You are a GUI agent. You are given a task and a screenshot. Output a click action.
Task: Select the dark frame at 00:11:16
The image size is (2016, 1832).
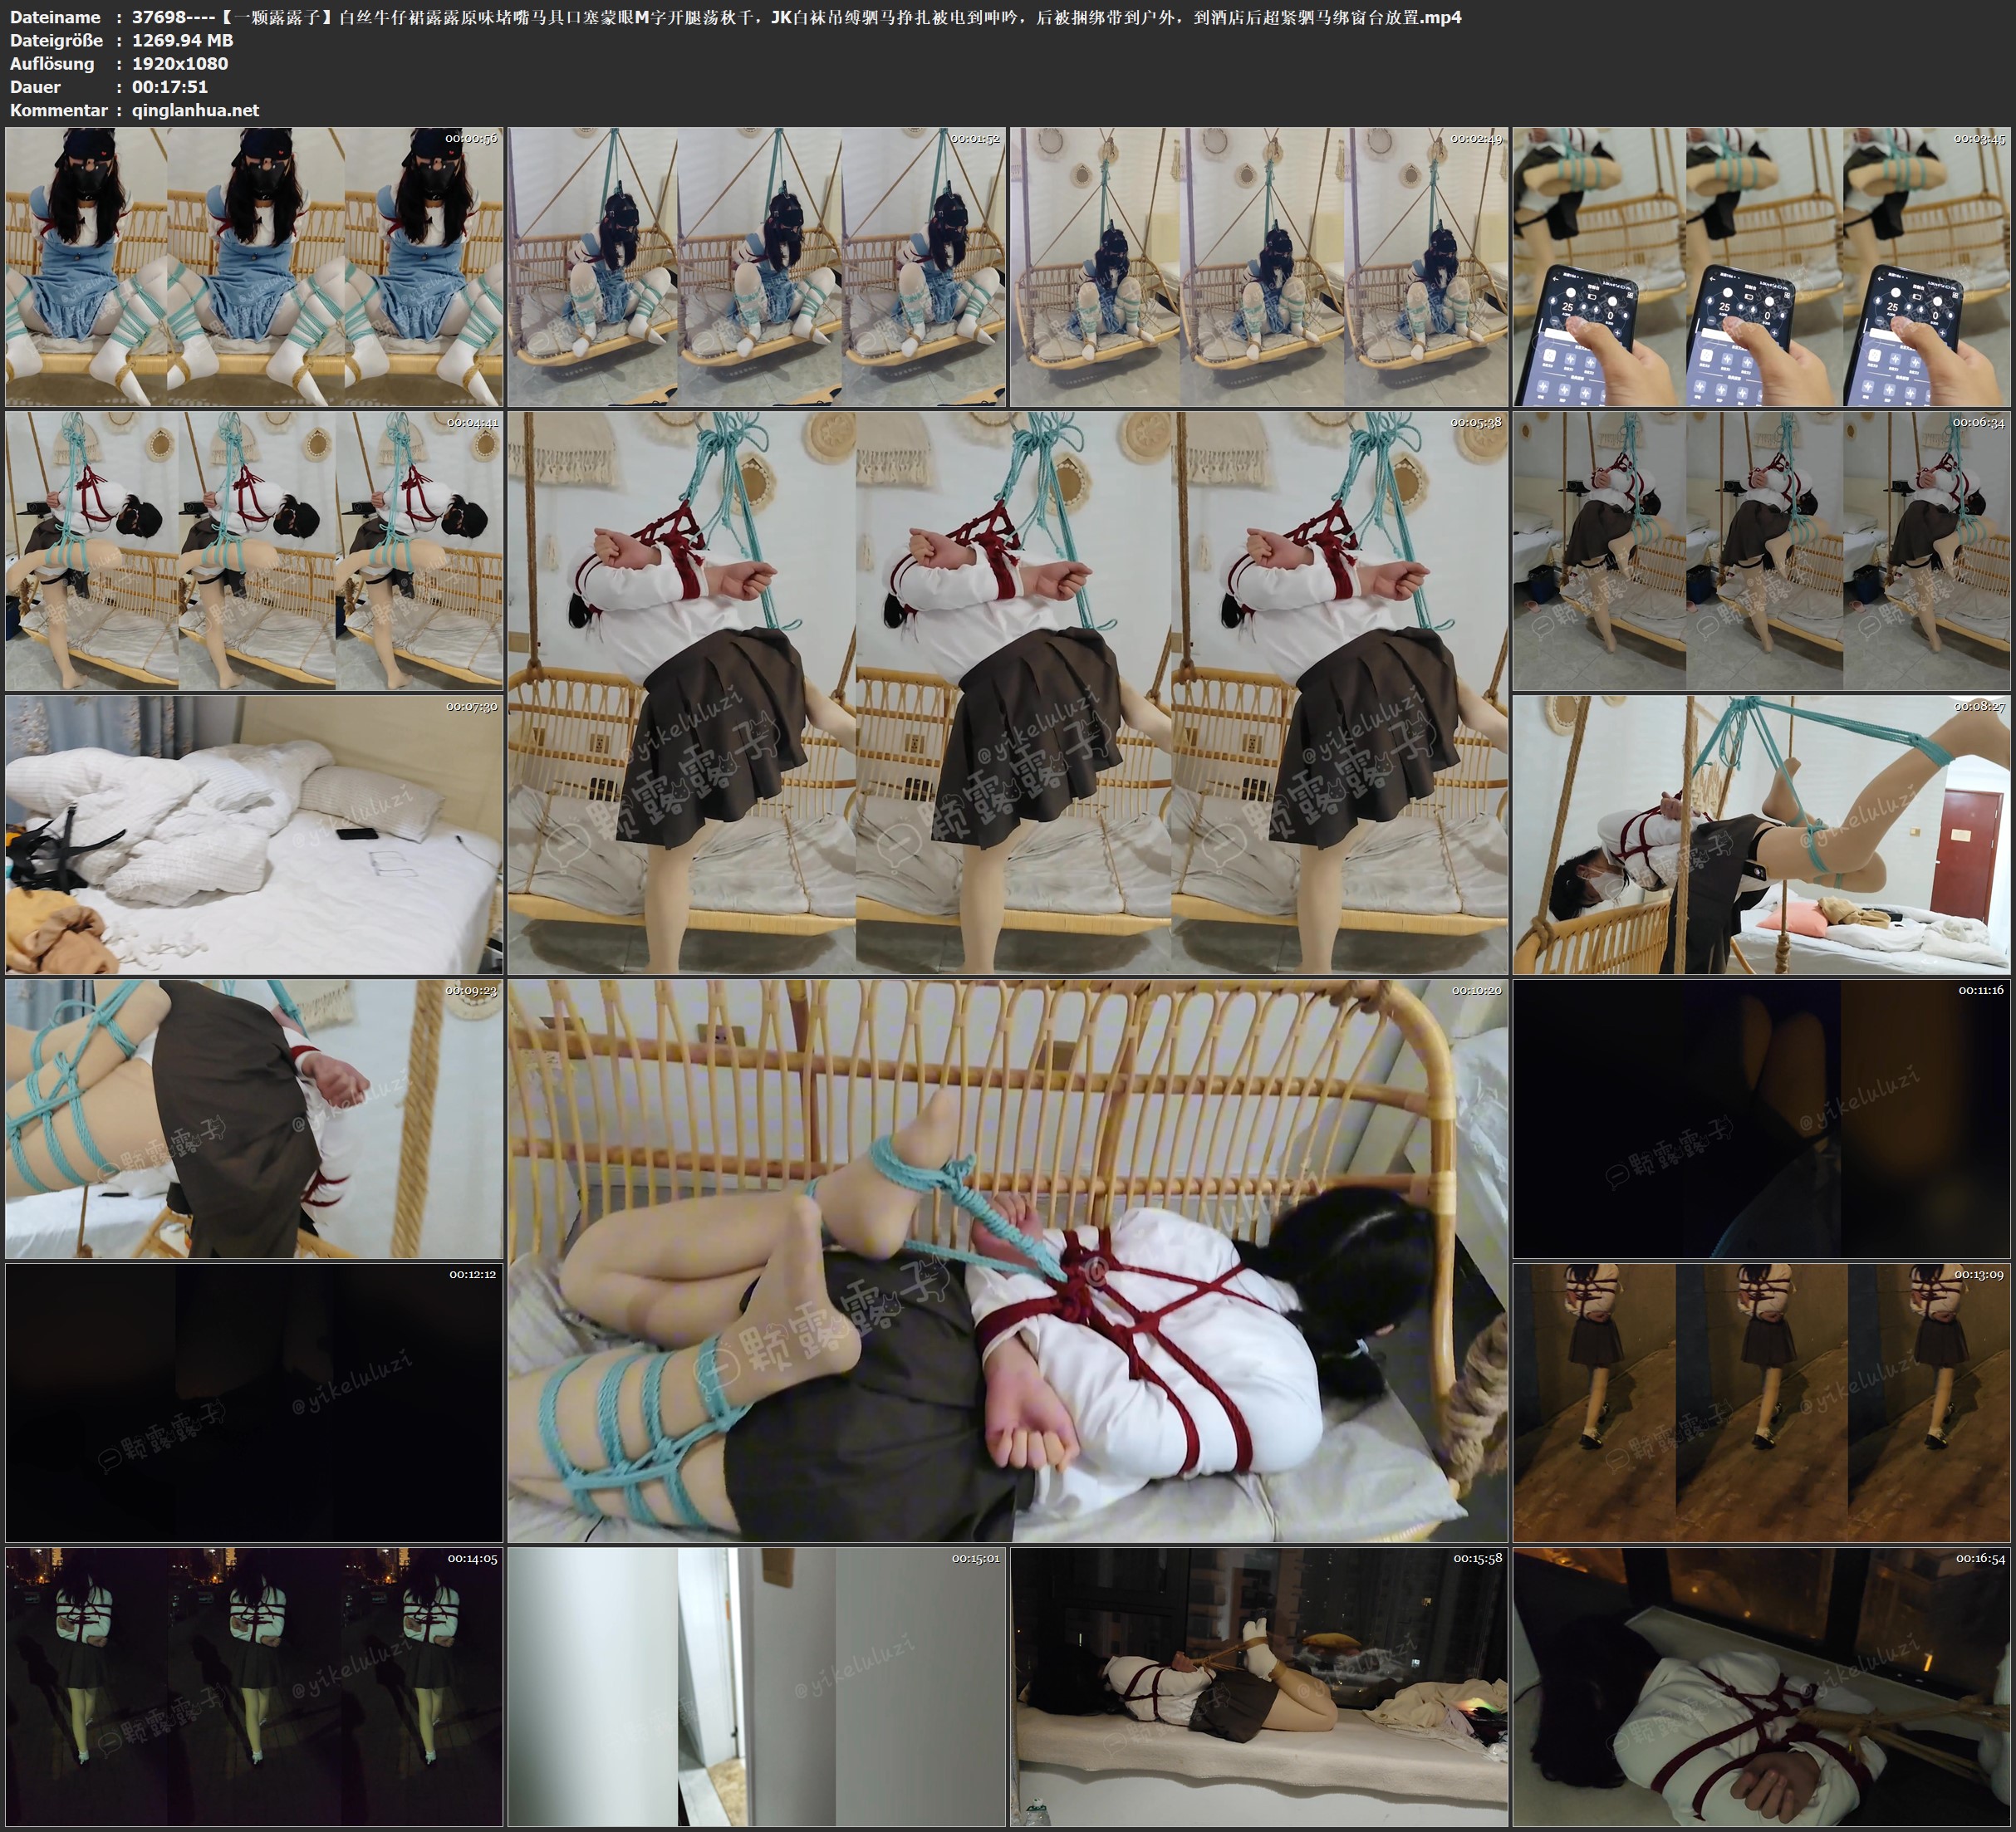(1760, 1119)
